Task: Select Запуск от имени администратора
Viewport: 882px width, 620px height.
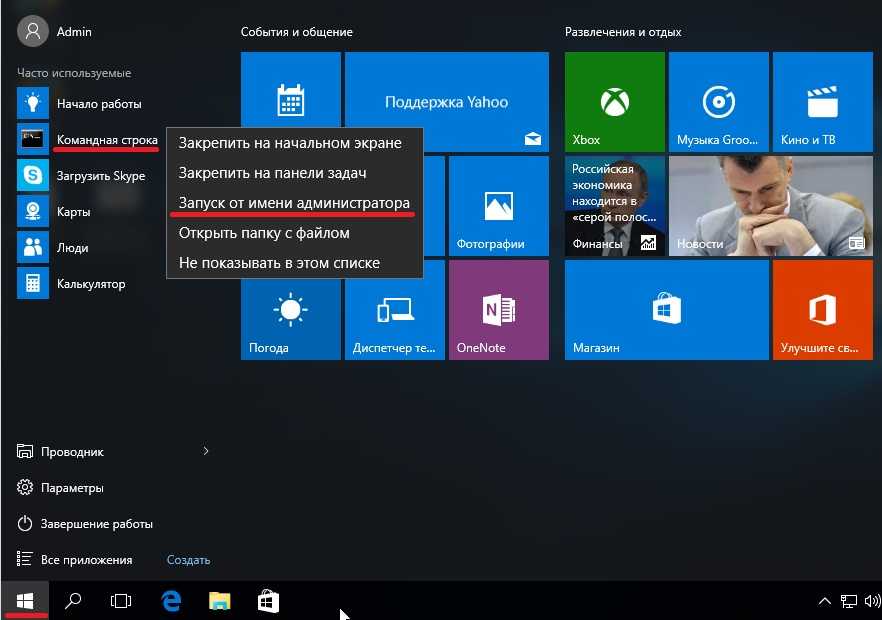Action: (294, 203)
